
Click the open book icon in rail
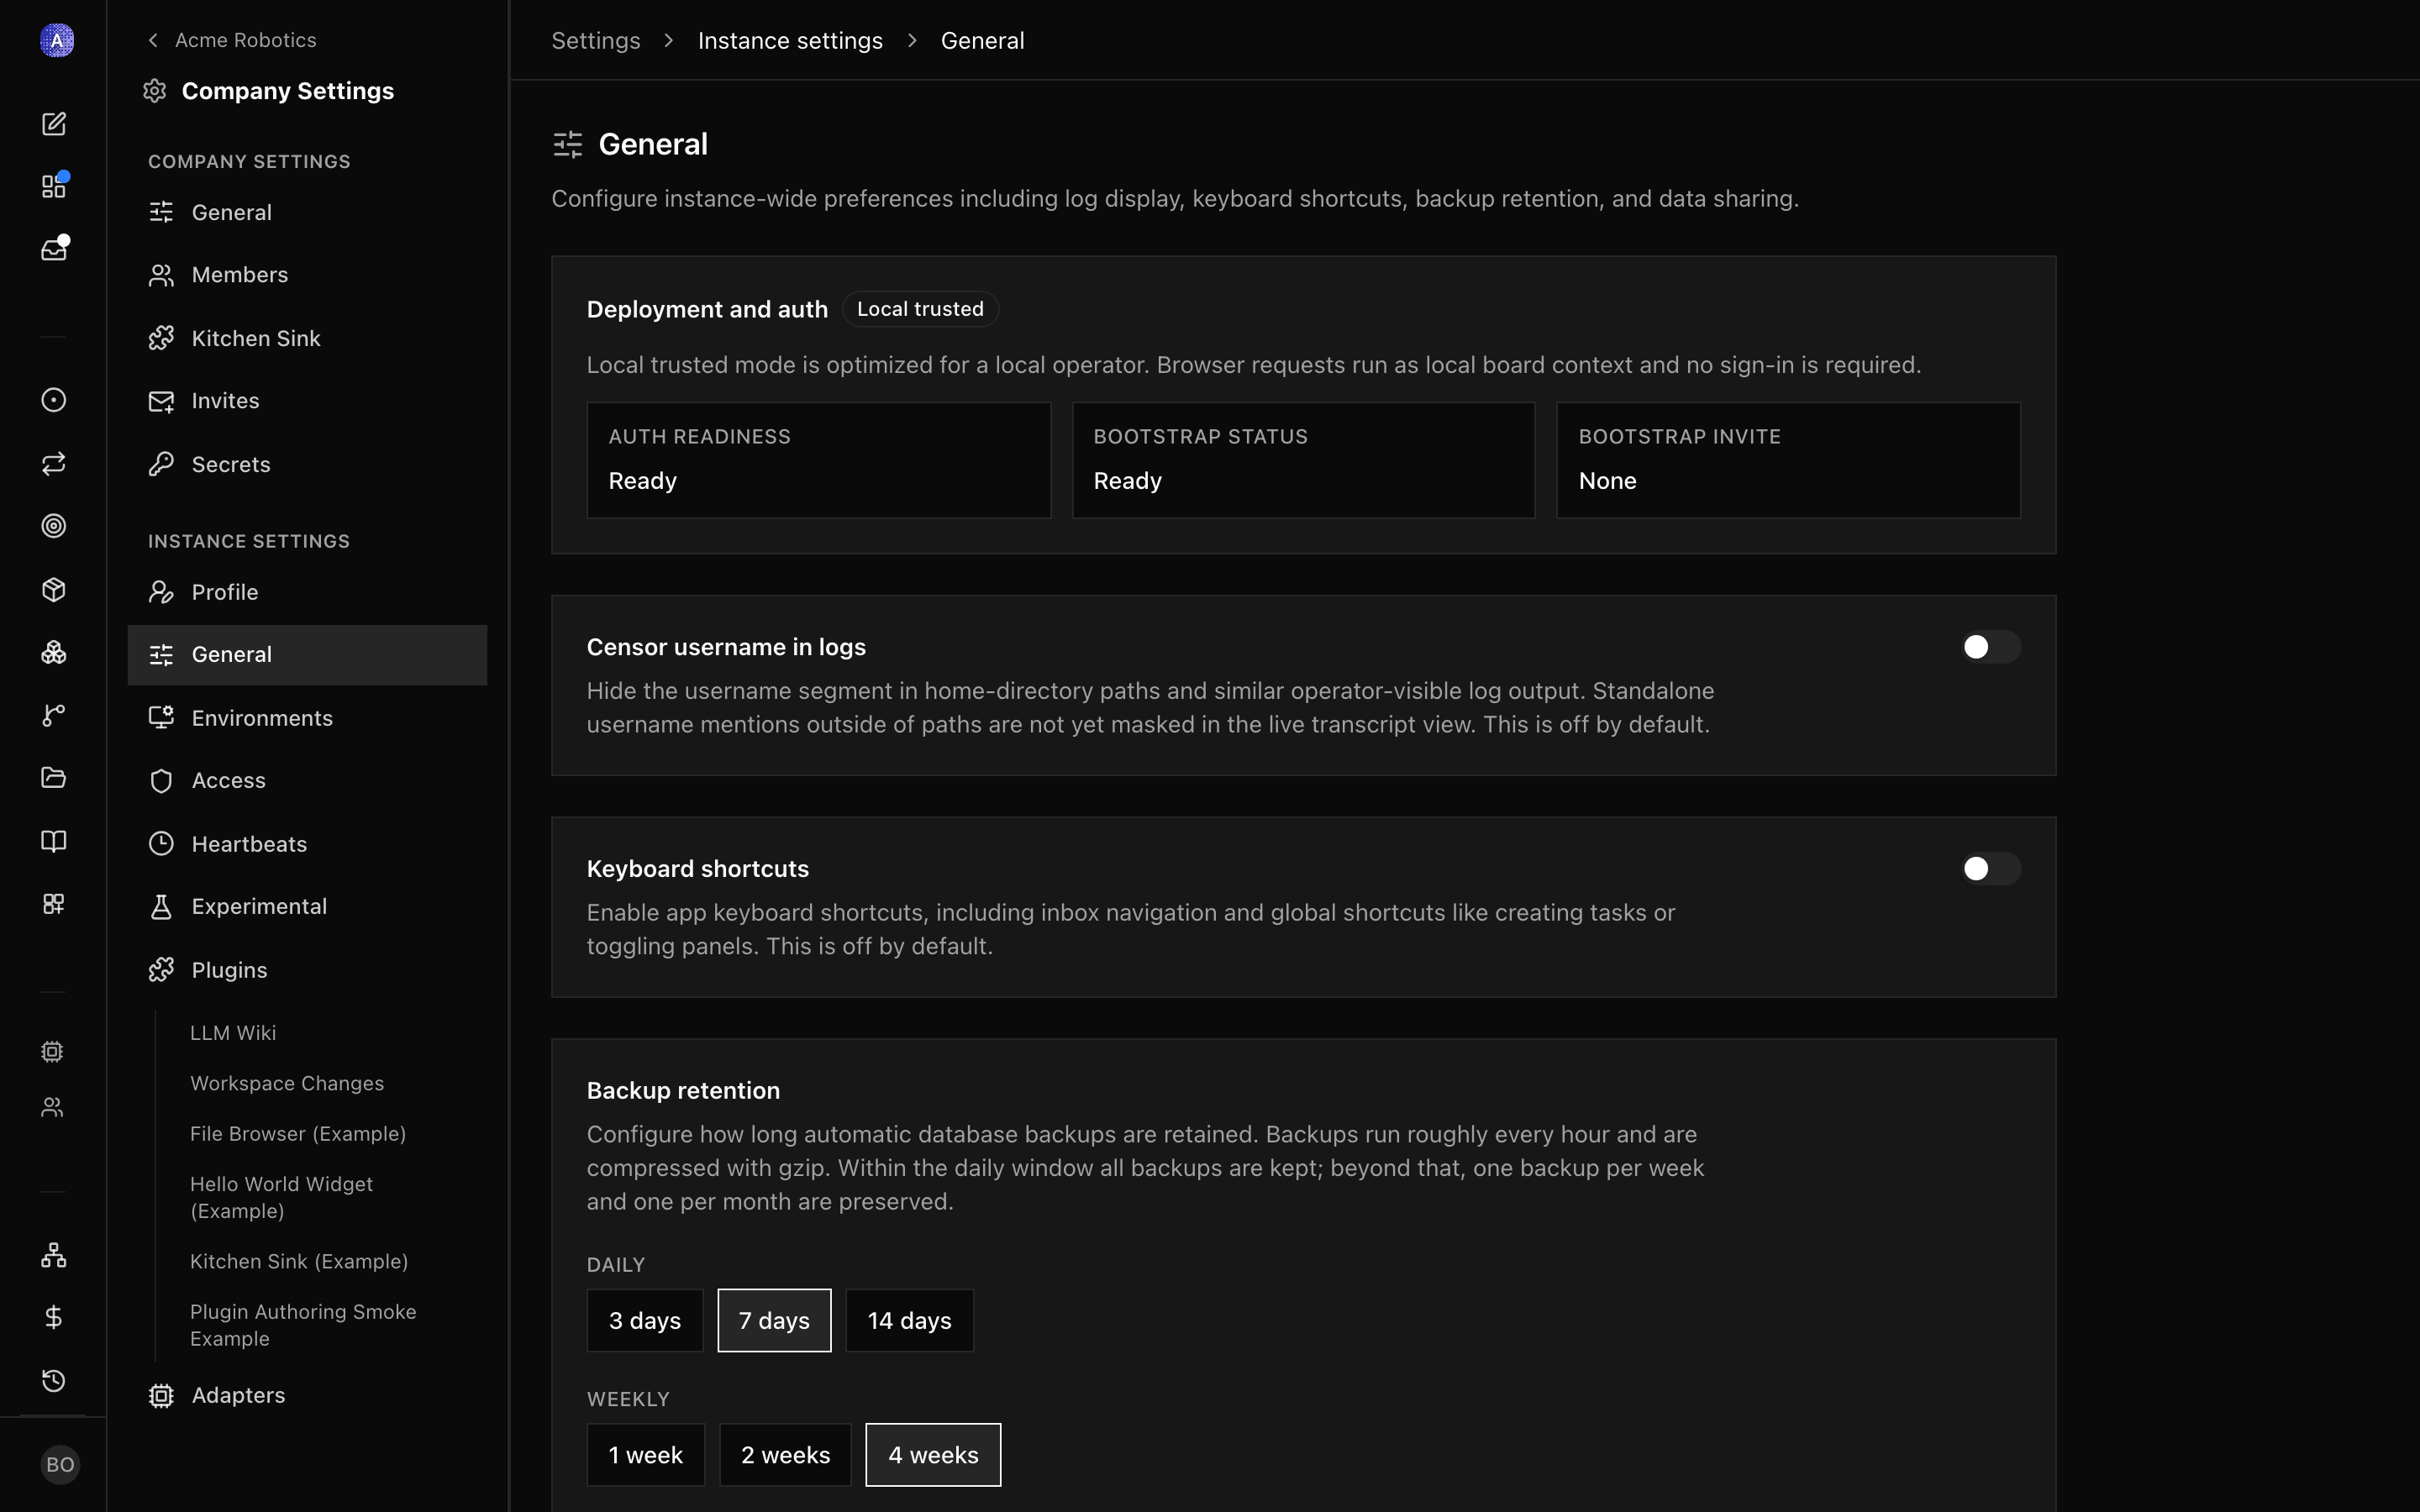coord(54,841)
